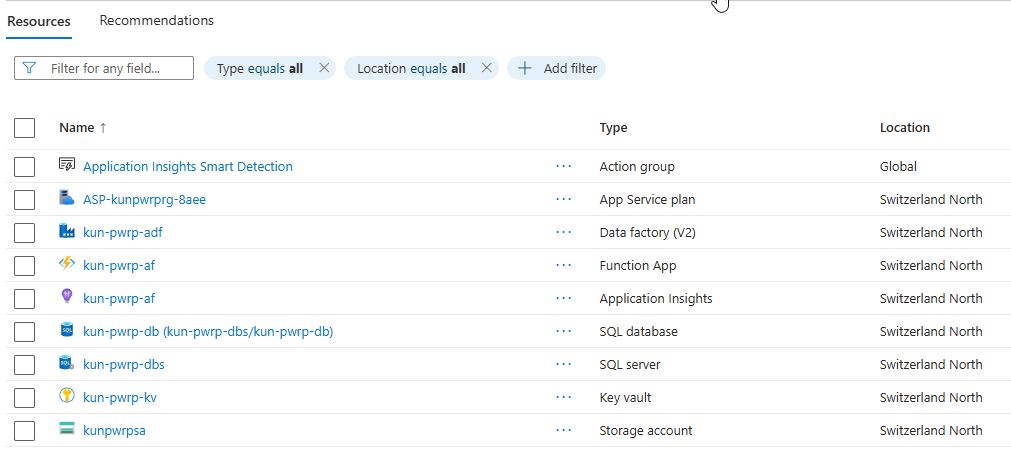Tick the checkbox for the Function App row
The height and width of the screenshot is (459, 1011).
pos(25,266)
